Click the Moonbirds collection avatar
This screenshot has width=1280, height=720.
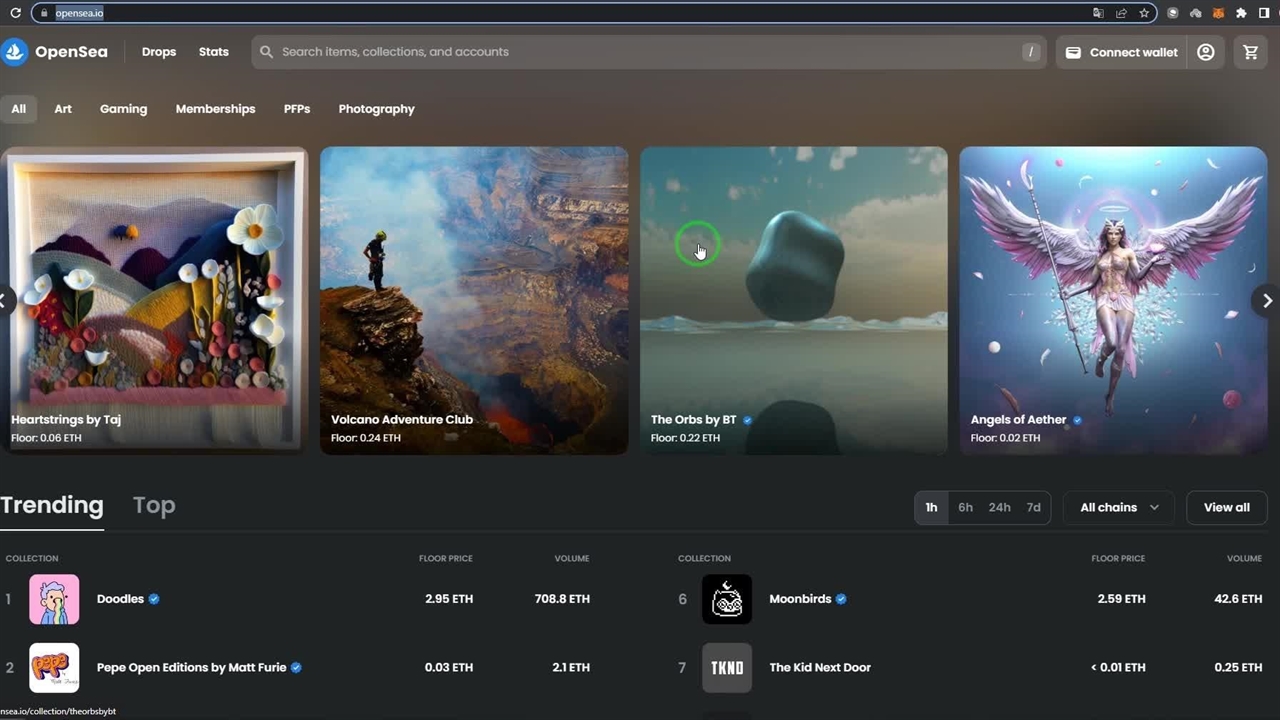[727, 599]
